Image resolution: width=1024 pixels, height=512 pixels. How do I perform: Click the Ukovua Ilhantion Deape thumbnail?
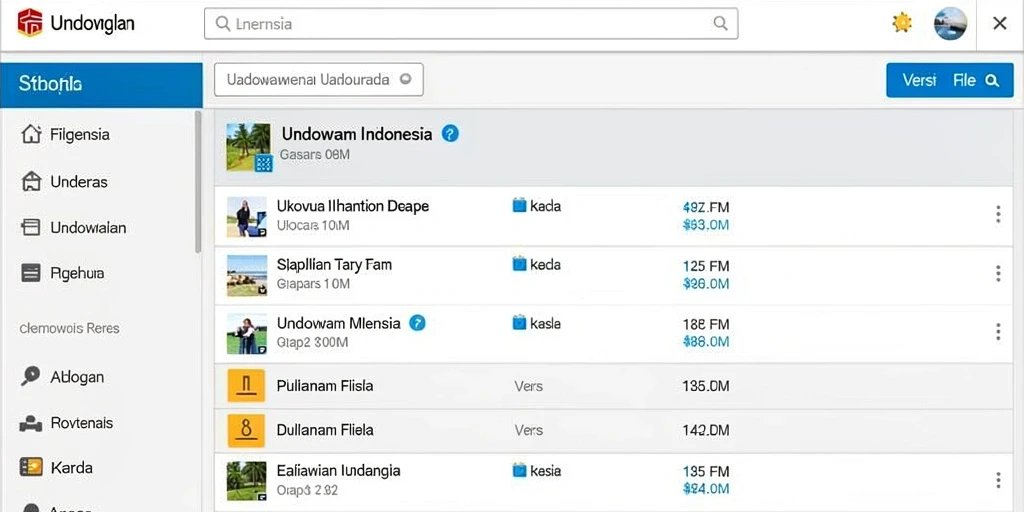[247, 217]
